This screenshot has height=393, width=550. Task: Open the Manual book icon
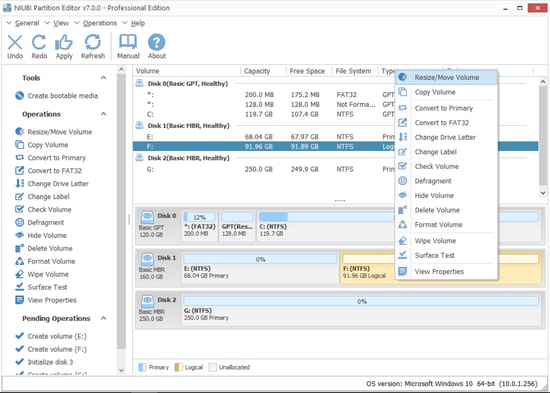[x=128, y=42]
